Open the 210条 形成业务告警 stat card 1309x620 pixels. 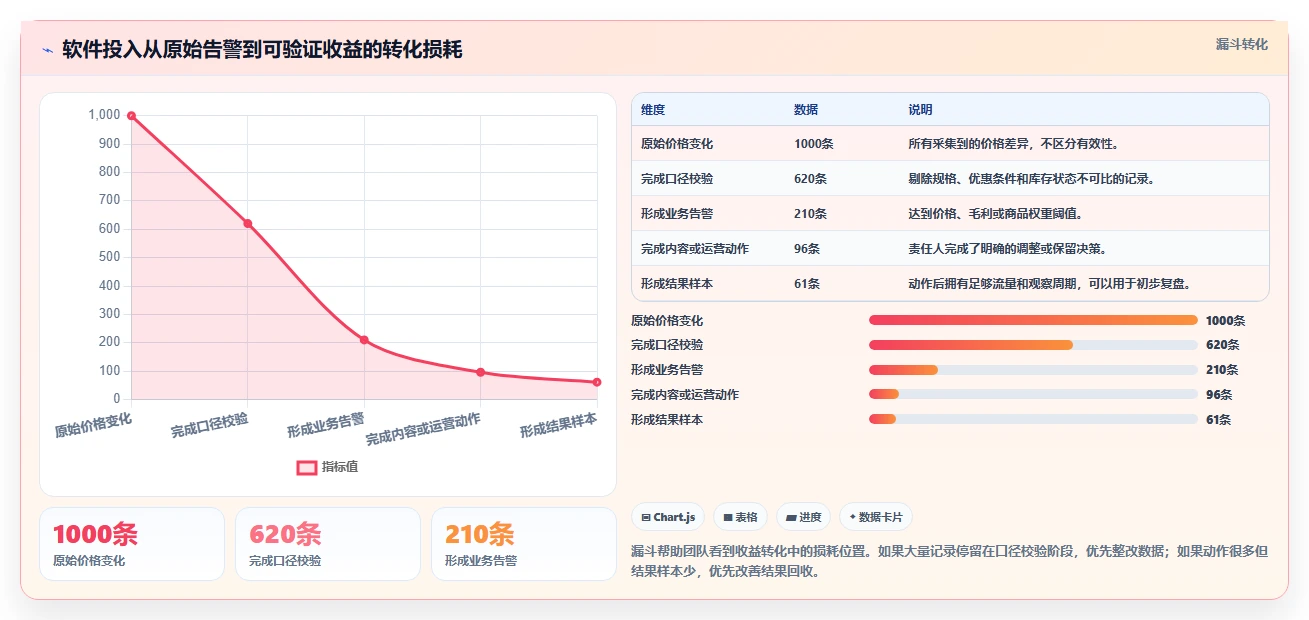[x=524, y=544]
